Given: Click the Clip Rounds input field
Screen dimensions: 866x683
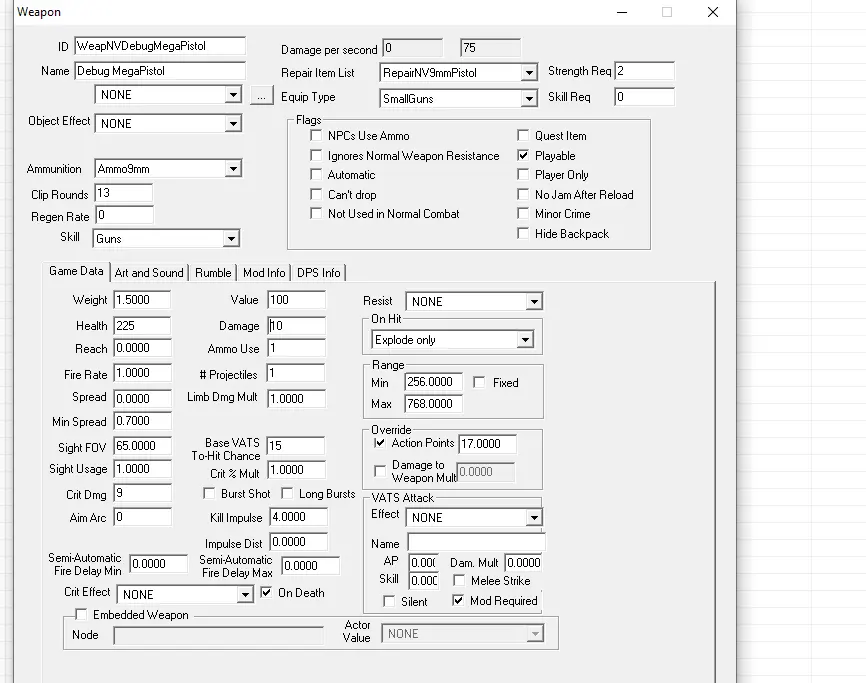Looking at the screenshot, I should coord(123,193).
